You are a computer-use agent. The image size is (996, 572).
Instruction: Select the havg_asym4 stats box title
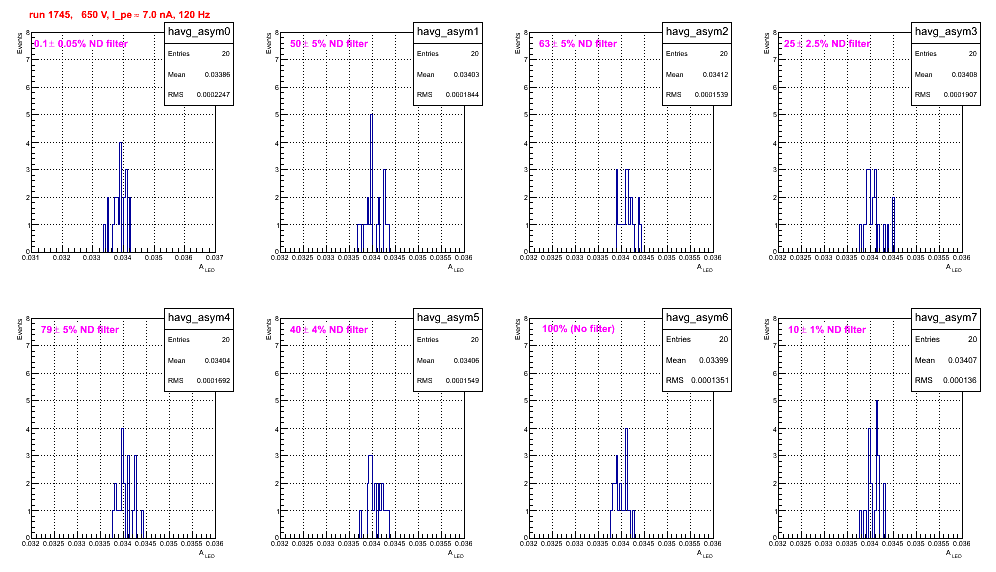point(199,318)
